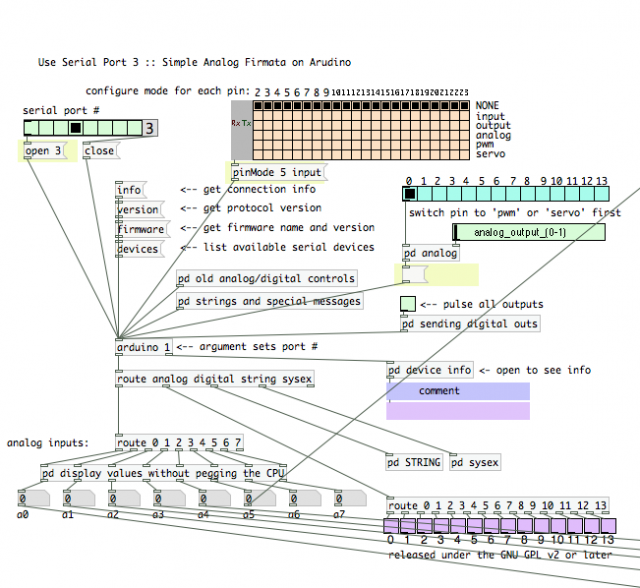Click the a4 number box
This screenshot has height=588, width=640.
[215, 499]
